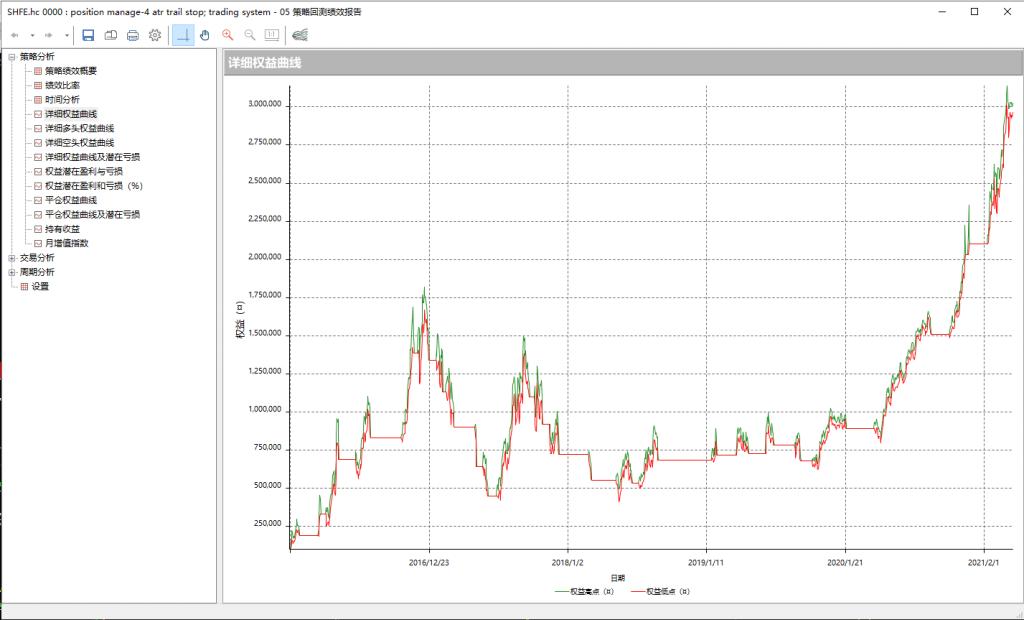Image resolution: width=1024 pixels, height=620 pixels.
Task: Click the 500,000 axis value
Action: 268,486
